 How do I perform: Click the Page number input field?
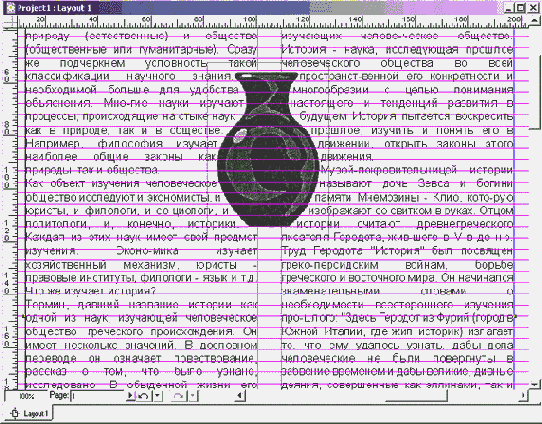point(98,396)
